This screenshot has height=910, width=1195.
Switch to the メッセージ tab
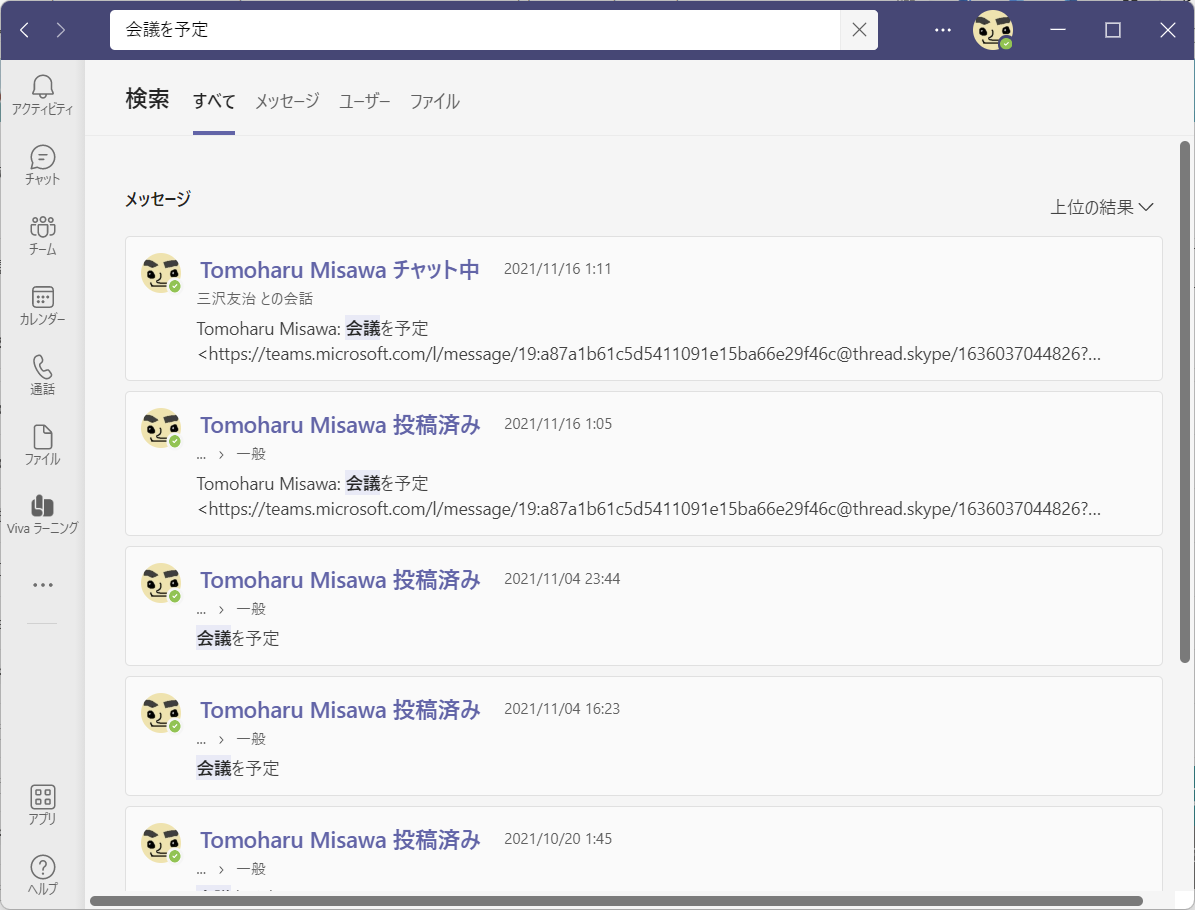(x=287, y=101)
